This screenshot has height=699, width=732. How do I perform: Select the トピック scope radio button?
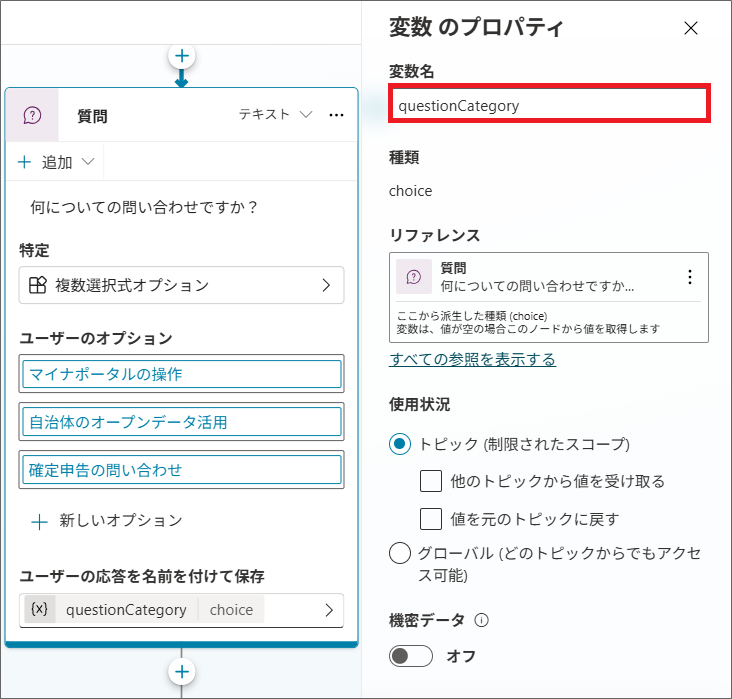400,444
